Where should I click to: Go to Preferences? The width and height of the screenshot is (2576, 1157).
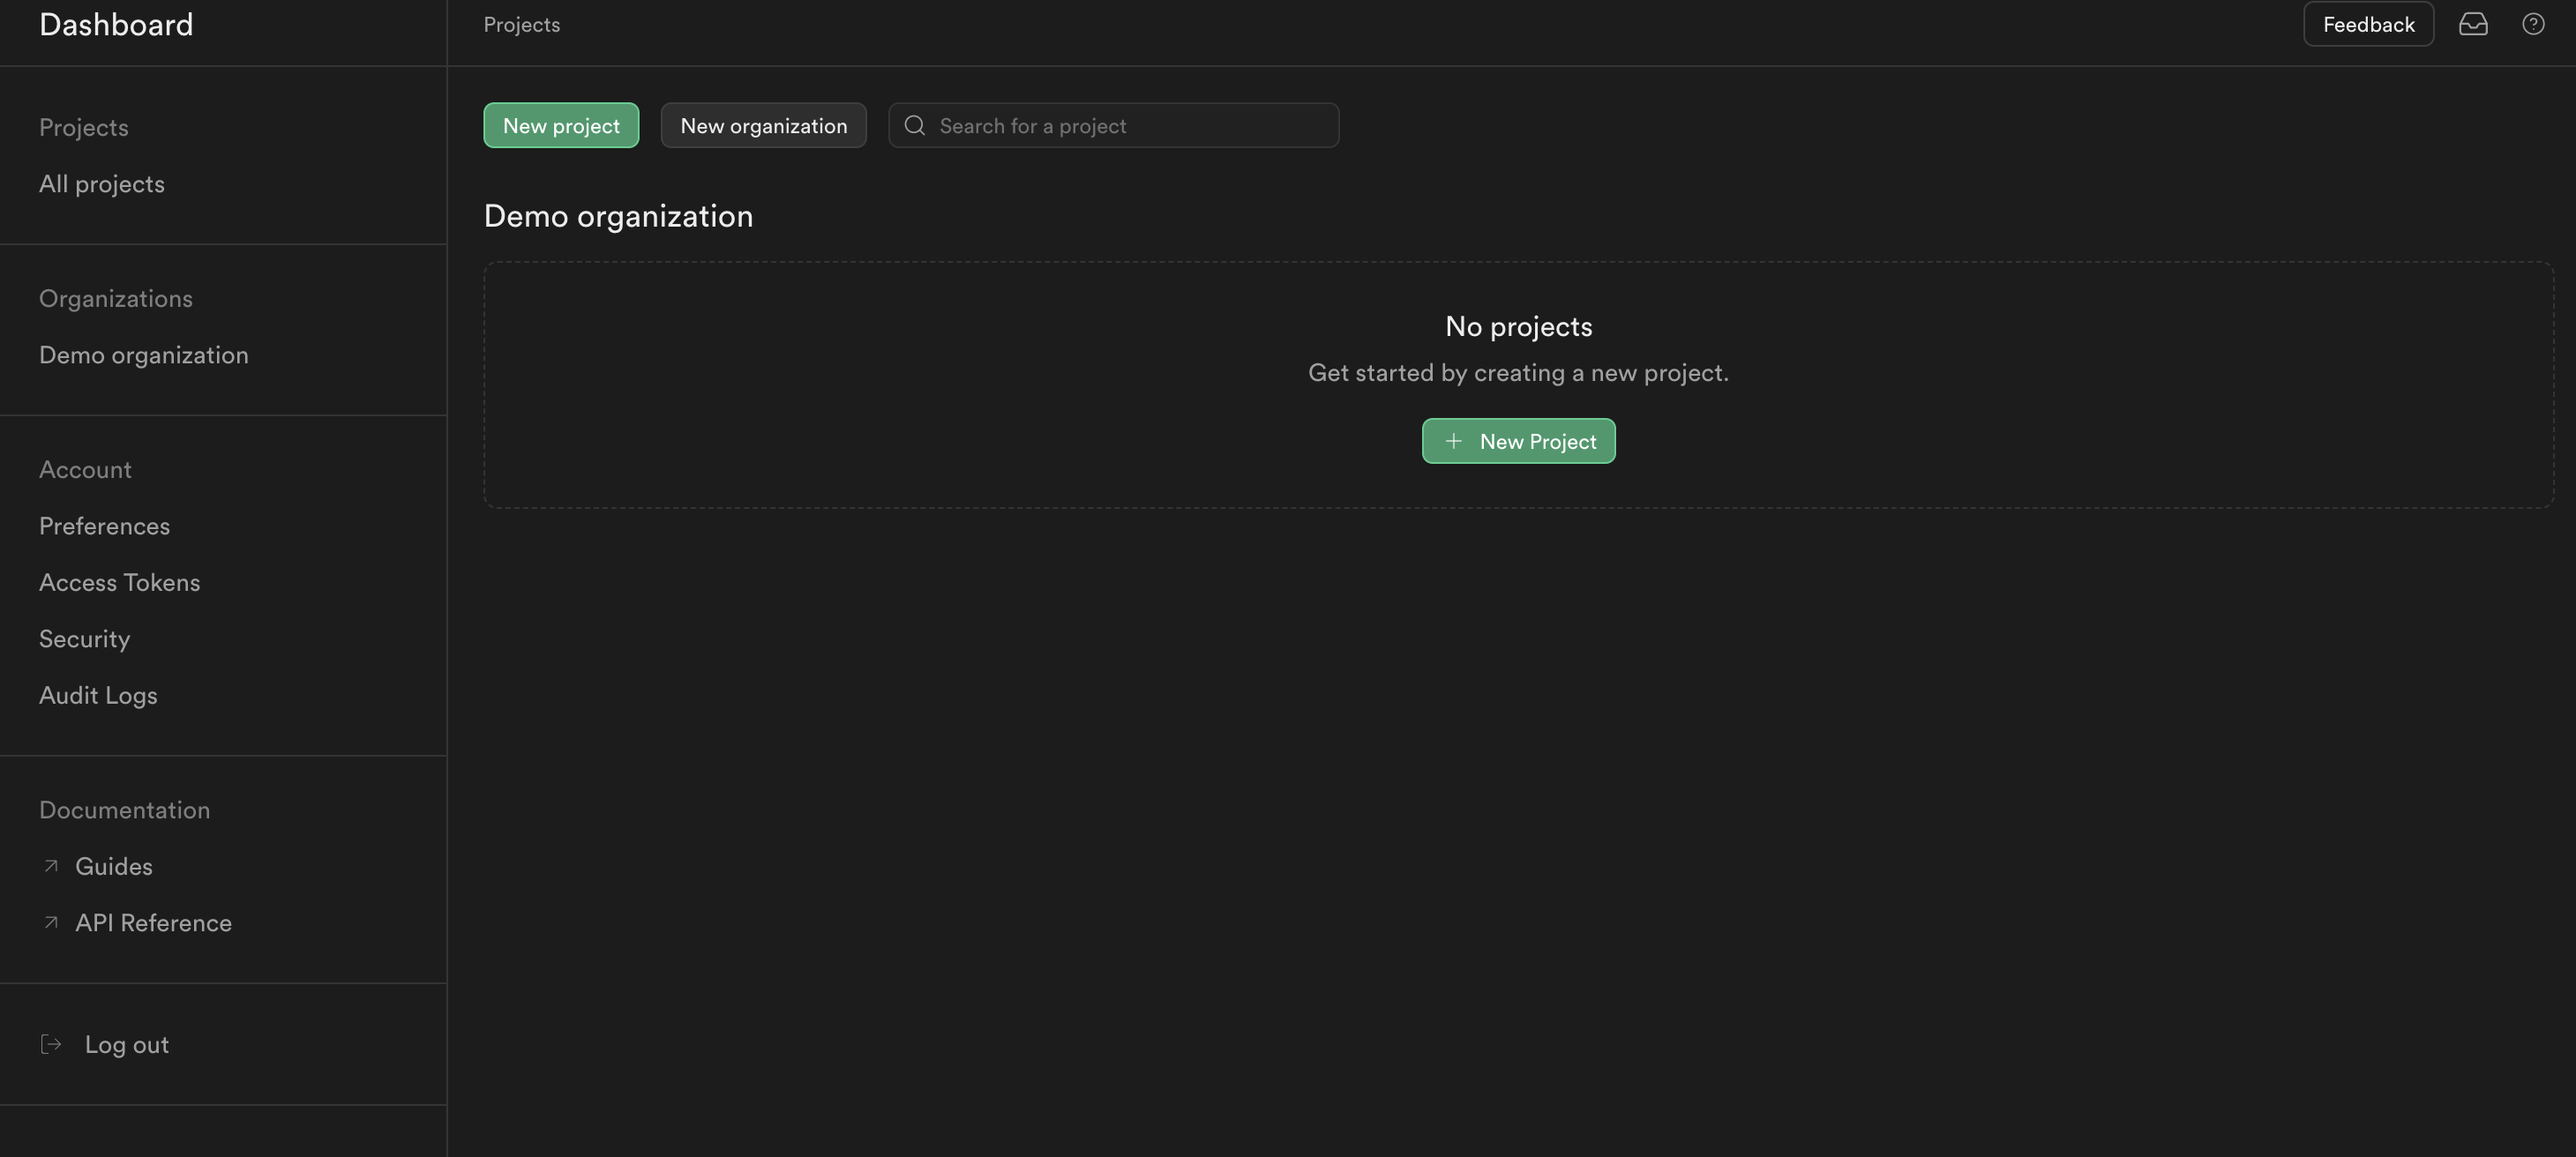tap(104, 526)
